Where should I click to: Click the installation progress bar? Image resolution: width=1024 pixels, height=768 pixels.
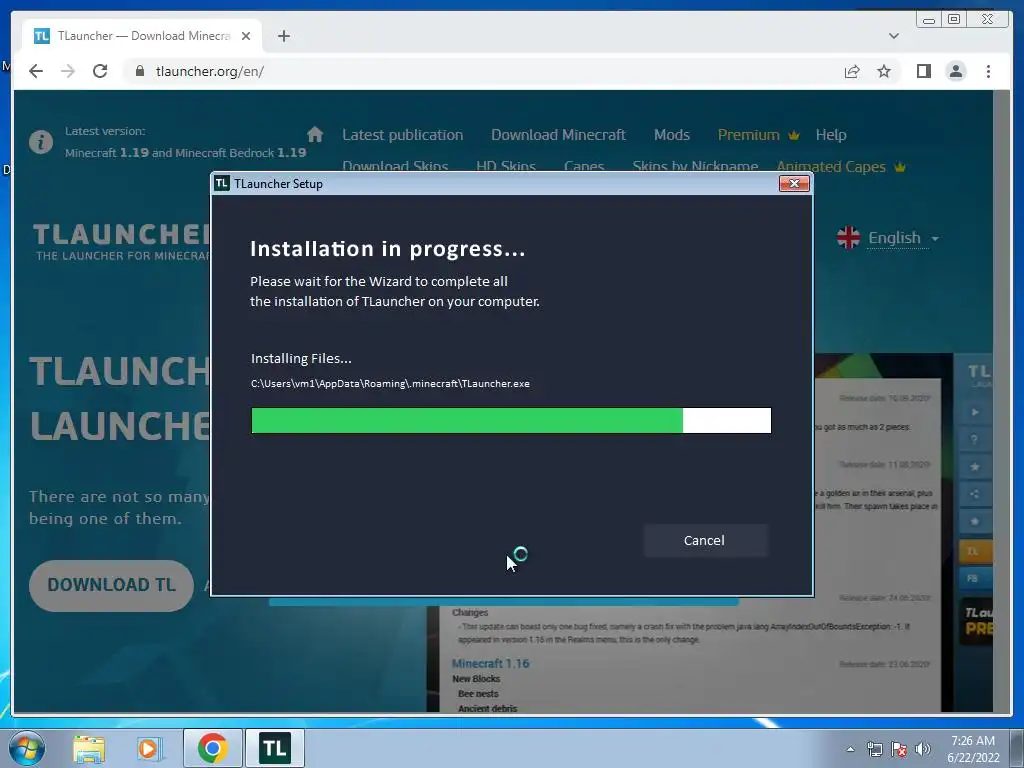click(x=511, y=421)
